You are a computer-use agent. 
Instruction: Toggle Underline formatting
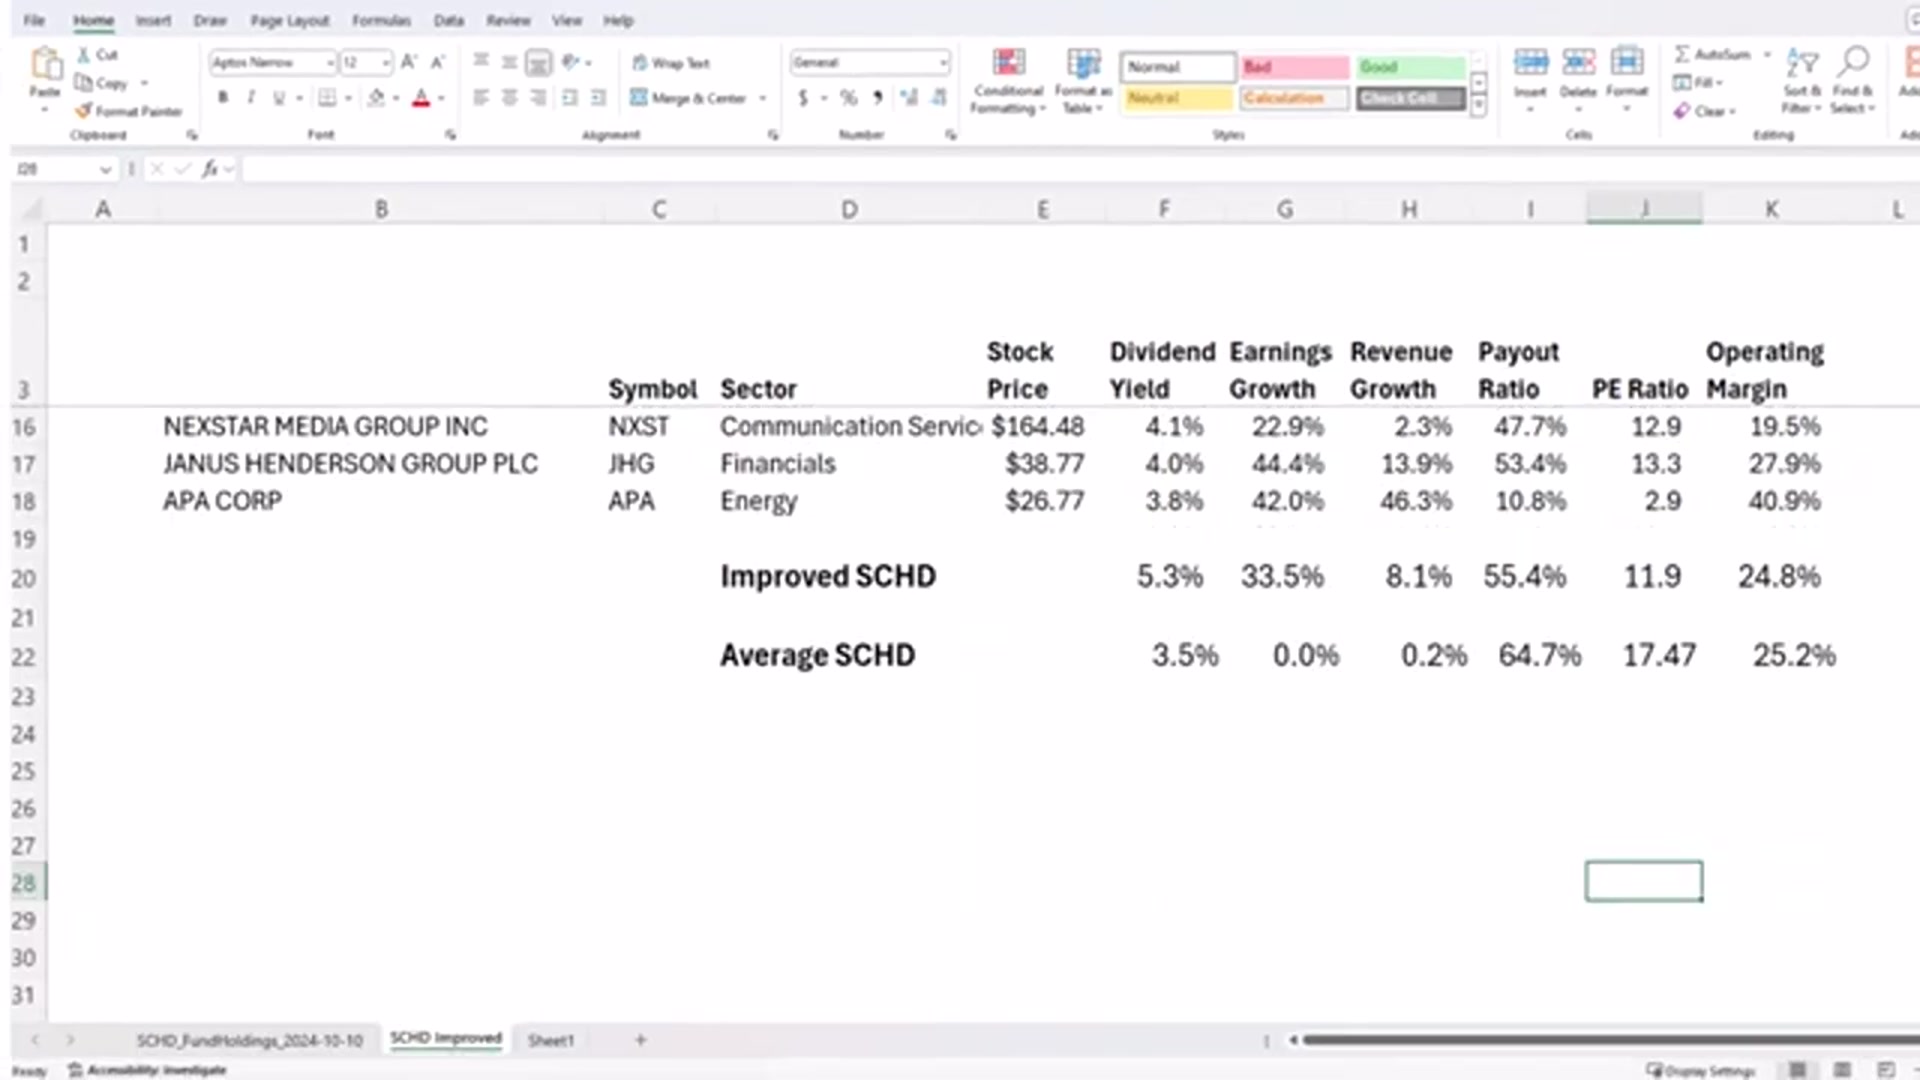(279, 97)
